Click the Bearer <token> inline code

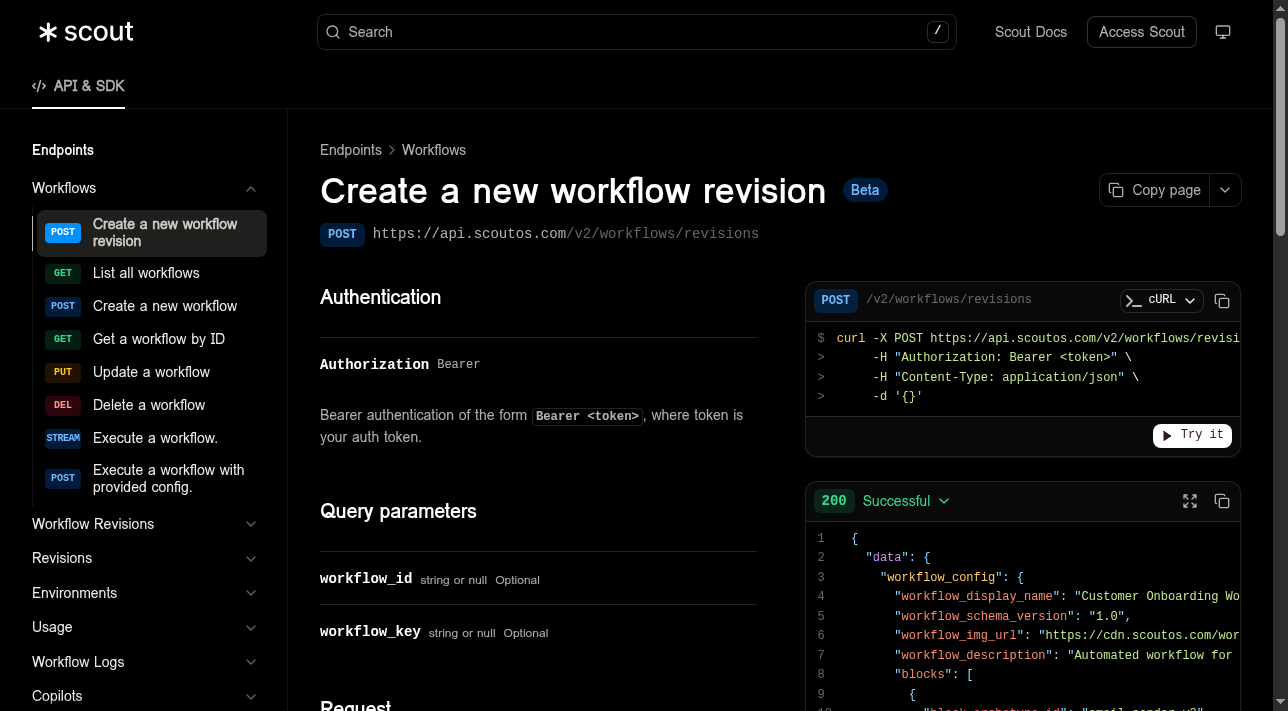[x=587, y=416]
